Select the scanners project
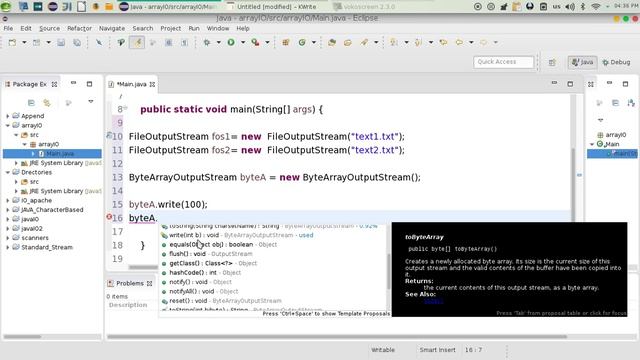The image size is (640, 360). (35, 238)
